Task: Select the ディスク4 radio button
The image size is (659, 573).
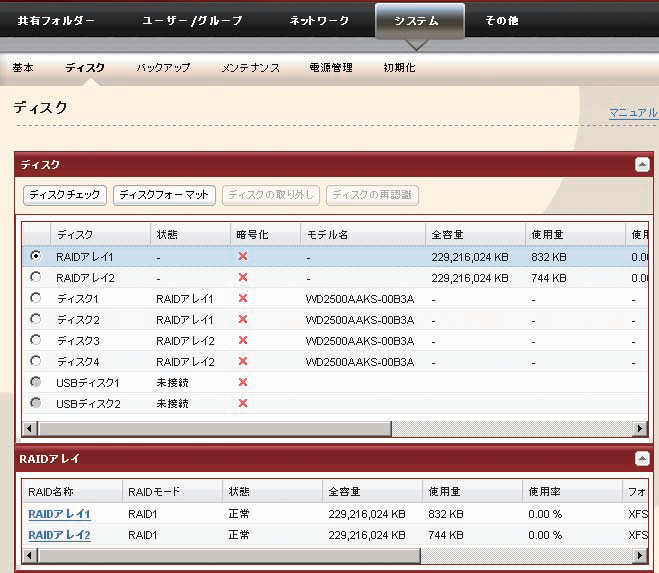Action: [x=36, y=361]
